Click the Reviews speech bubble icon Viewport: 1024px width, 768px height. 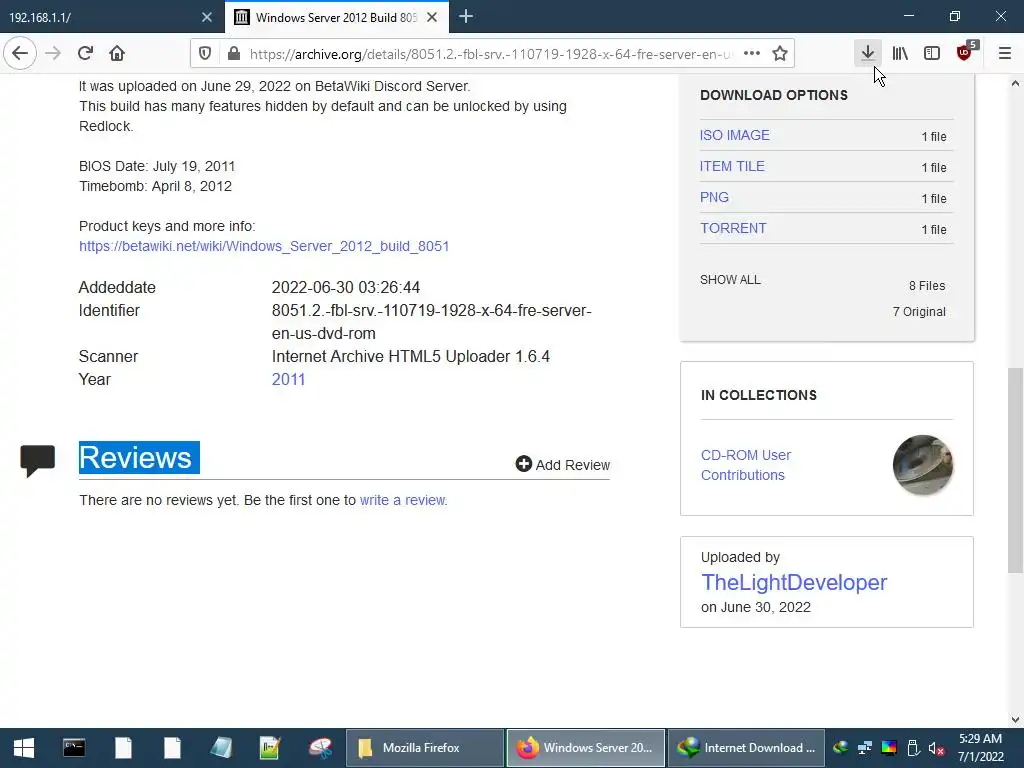pyautogui.click(x=38, y=461)
